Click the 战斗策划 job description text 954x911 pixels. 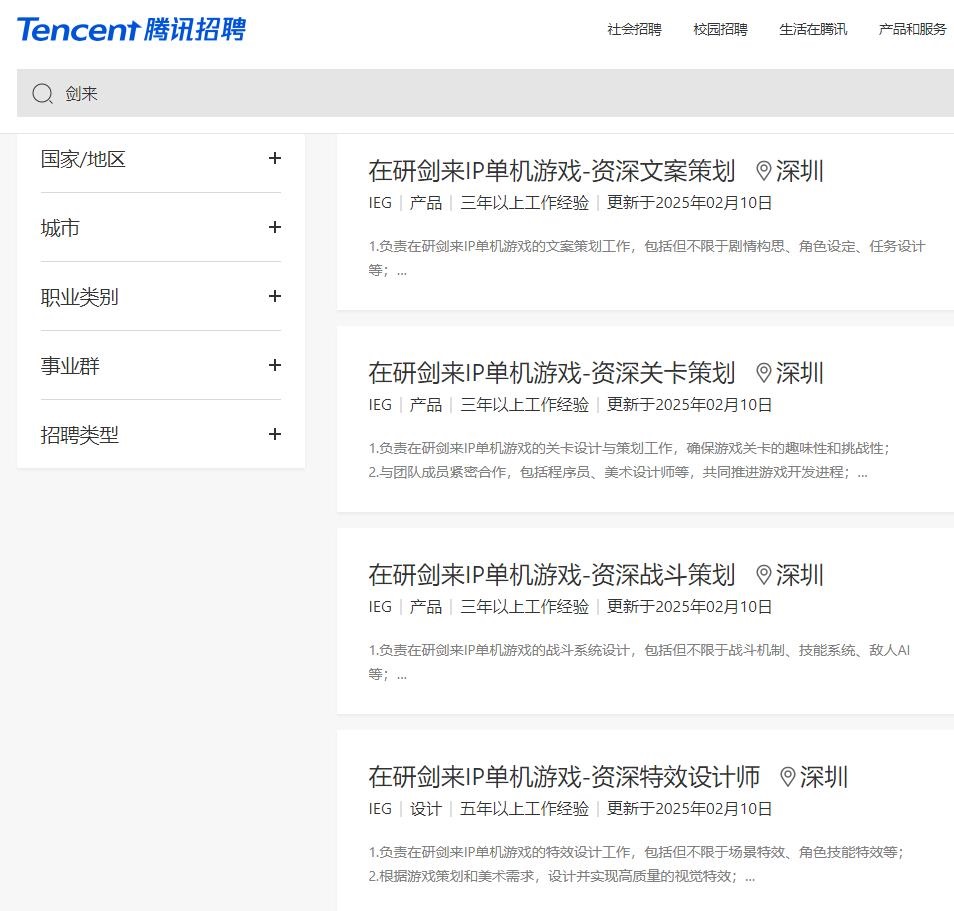[x=639, y=662]
